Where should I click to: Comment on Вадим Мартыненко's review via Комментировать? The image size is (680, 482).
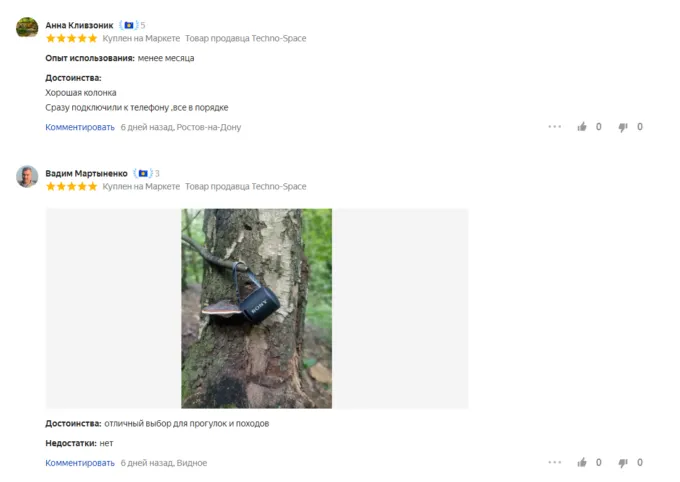point(80,463)
